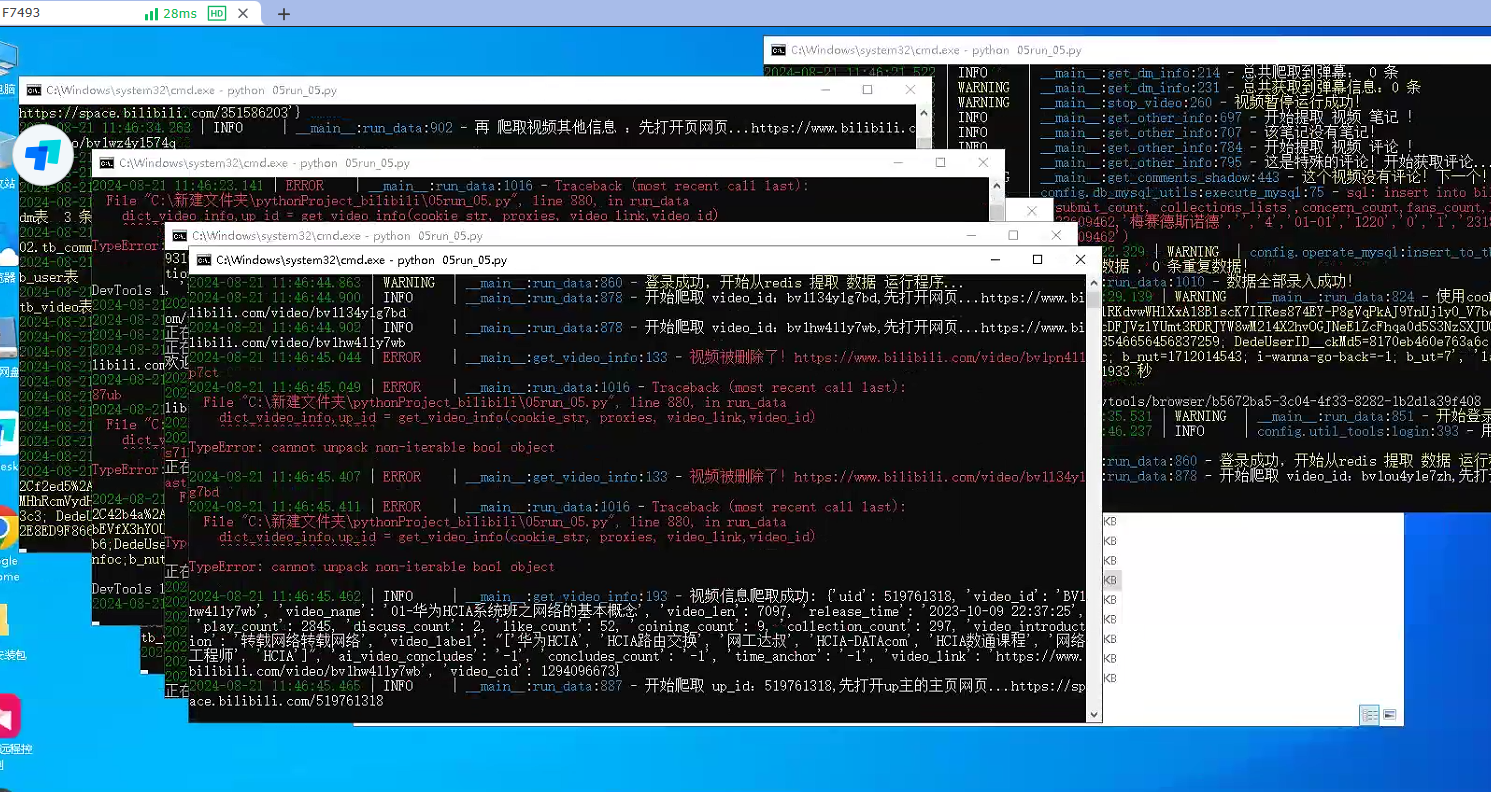Click the green signal strength icon in the F7493 tab

151,14
